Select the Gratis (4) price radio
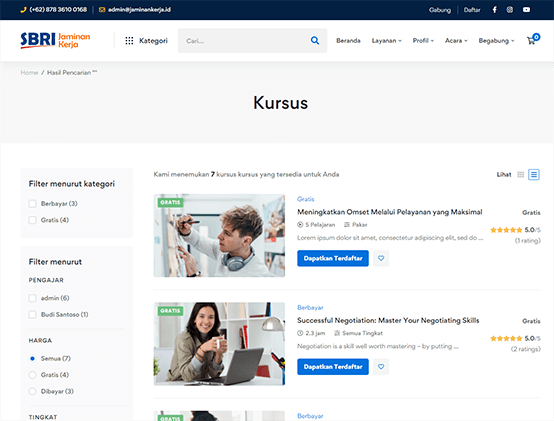The image size is (554, 421). tap(33, 375)
